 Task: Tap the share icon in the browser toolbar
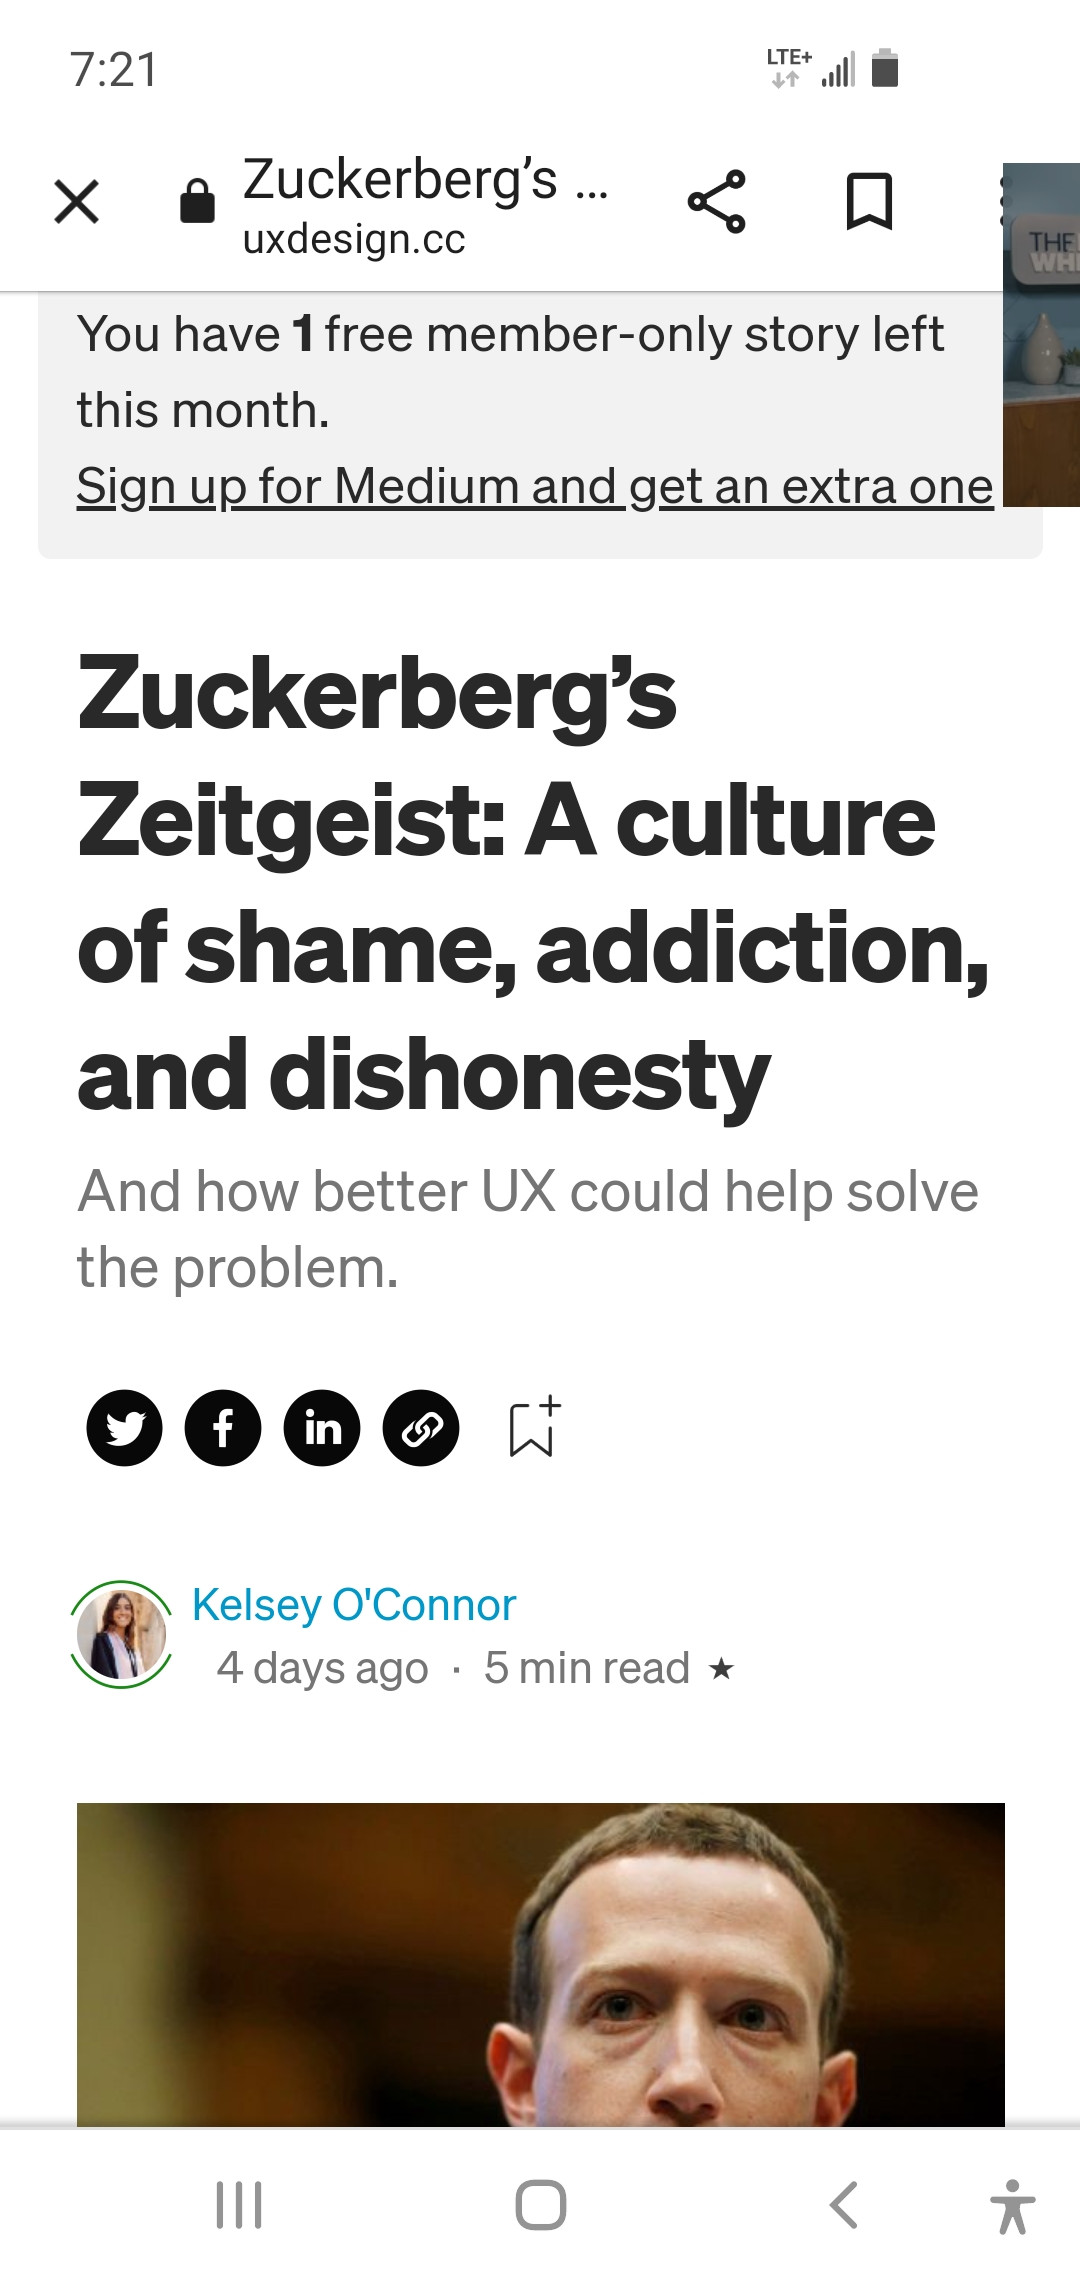pyautogui.click(x=716, y=202)
